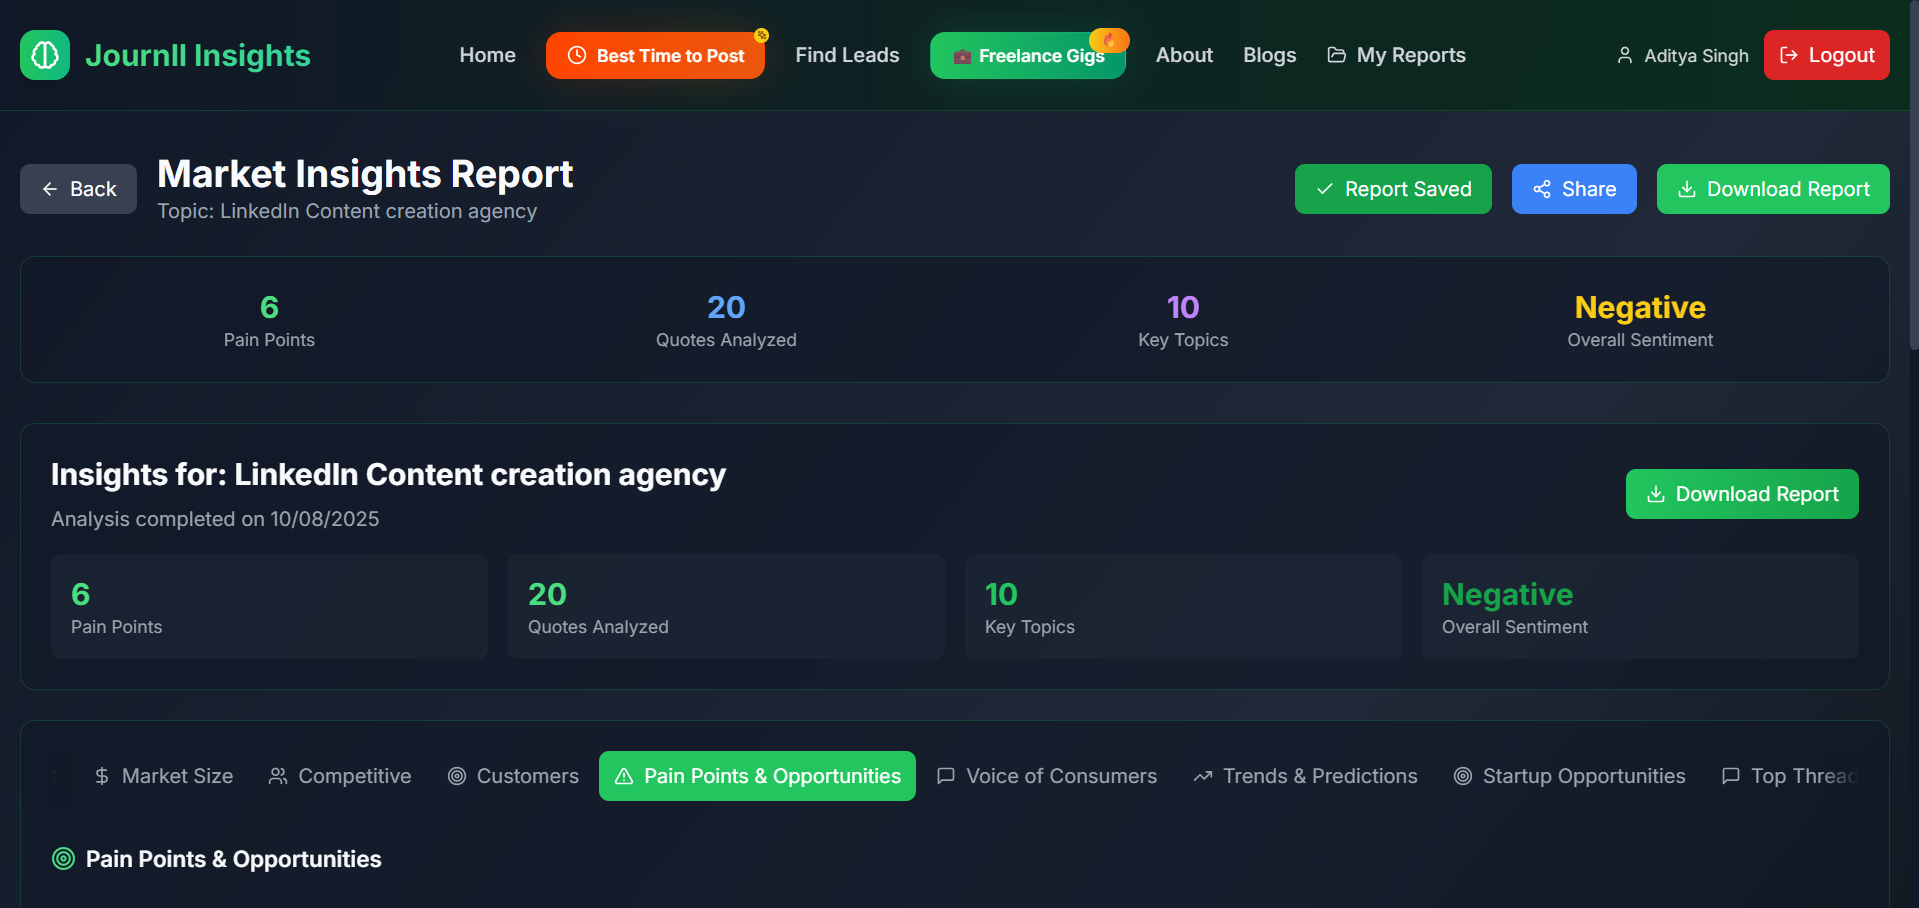
Task: Click 'Analysis completed on 10/08/2025'
Action: point(215,519)
